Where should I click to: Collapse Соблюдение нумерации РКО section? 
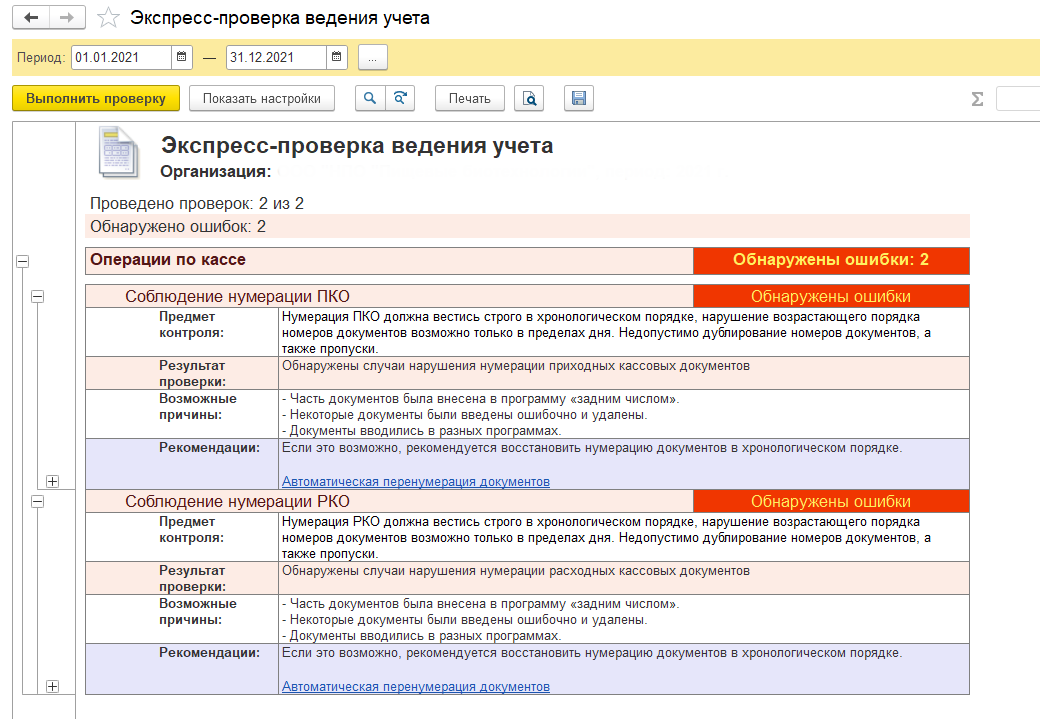[x=38, y=501]
